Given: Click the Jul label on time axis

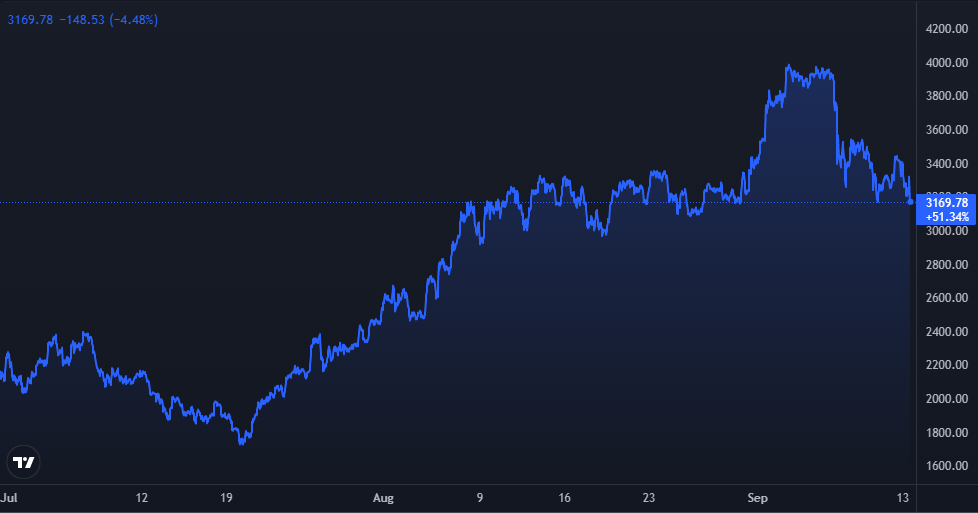Looking at the screenshot, I should (x=9, y=496).
